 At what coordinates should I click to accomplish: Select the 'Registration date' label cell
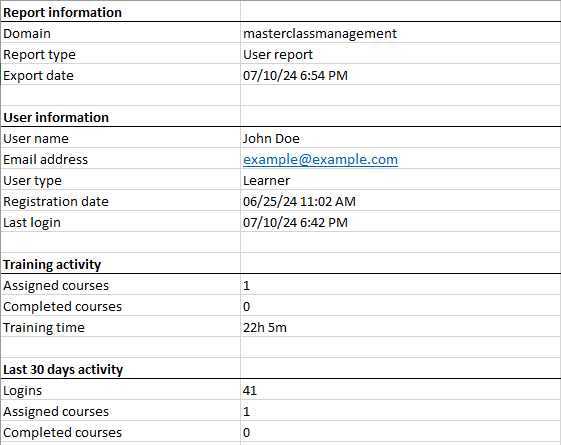[121, 201]
